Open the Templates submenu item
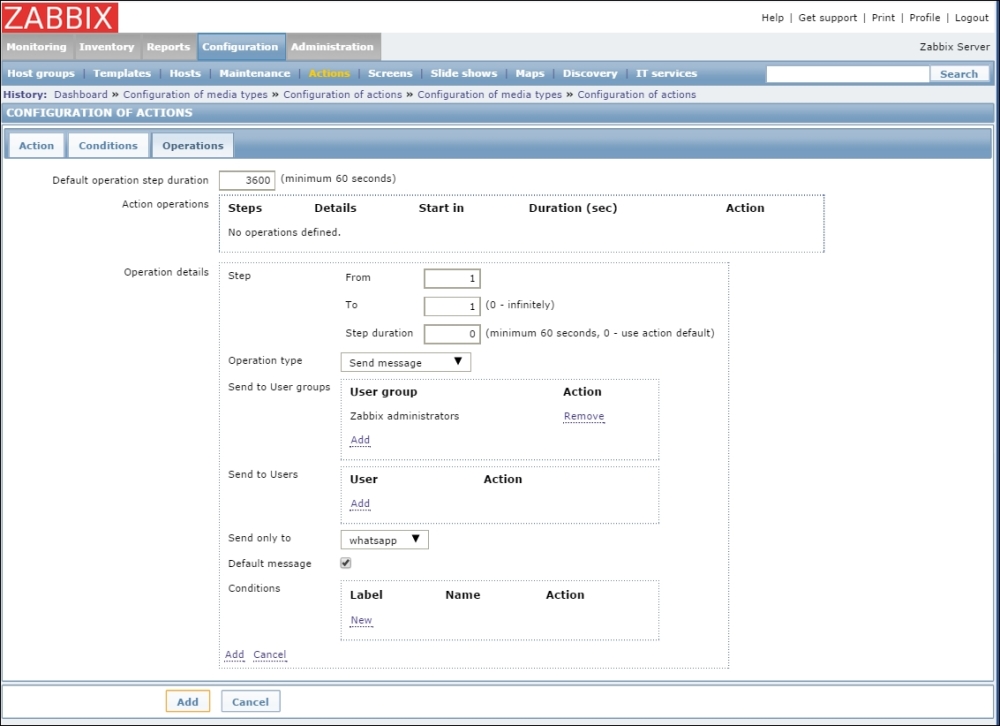1000x726 pixels. (122, 73)
